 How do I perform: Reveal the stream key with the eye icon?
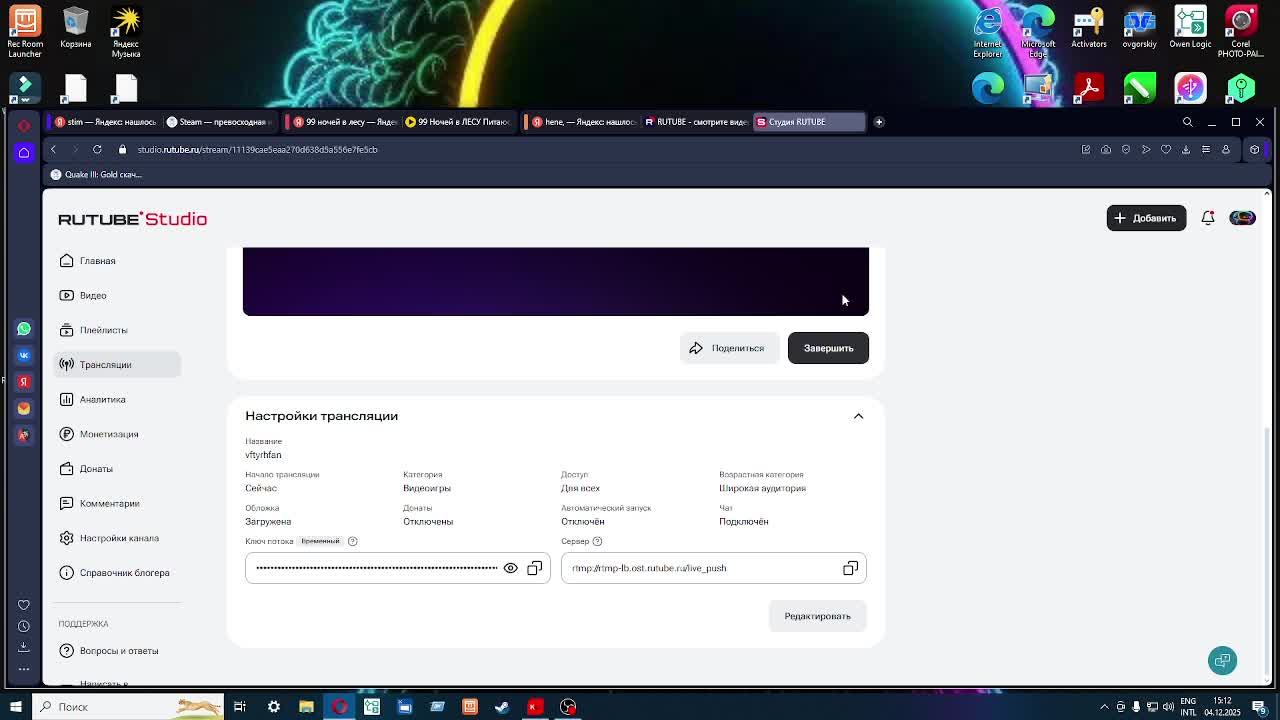pos(510,568)
